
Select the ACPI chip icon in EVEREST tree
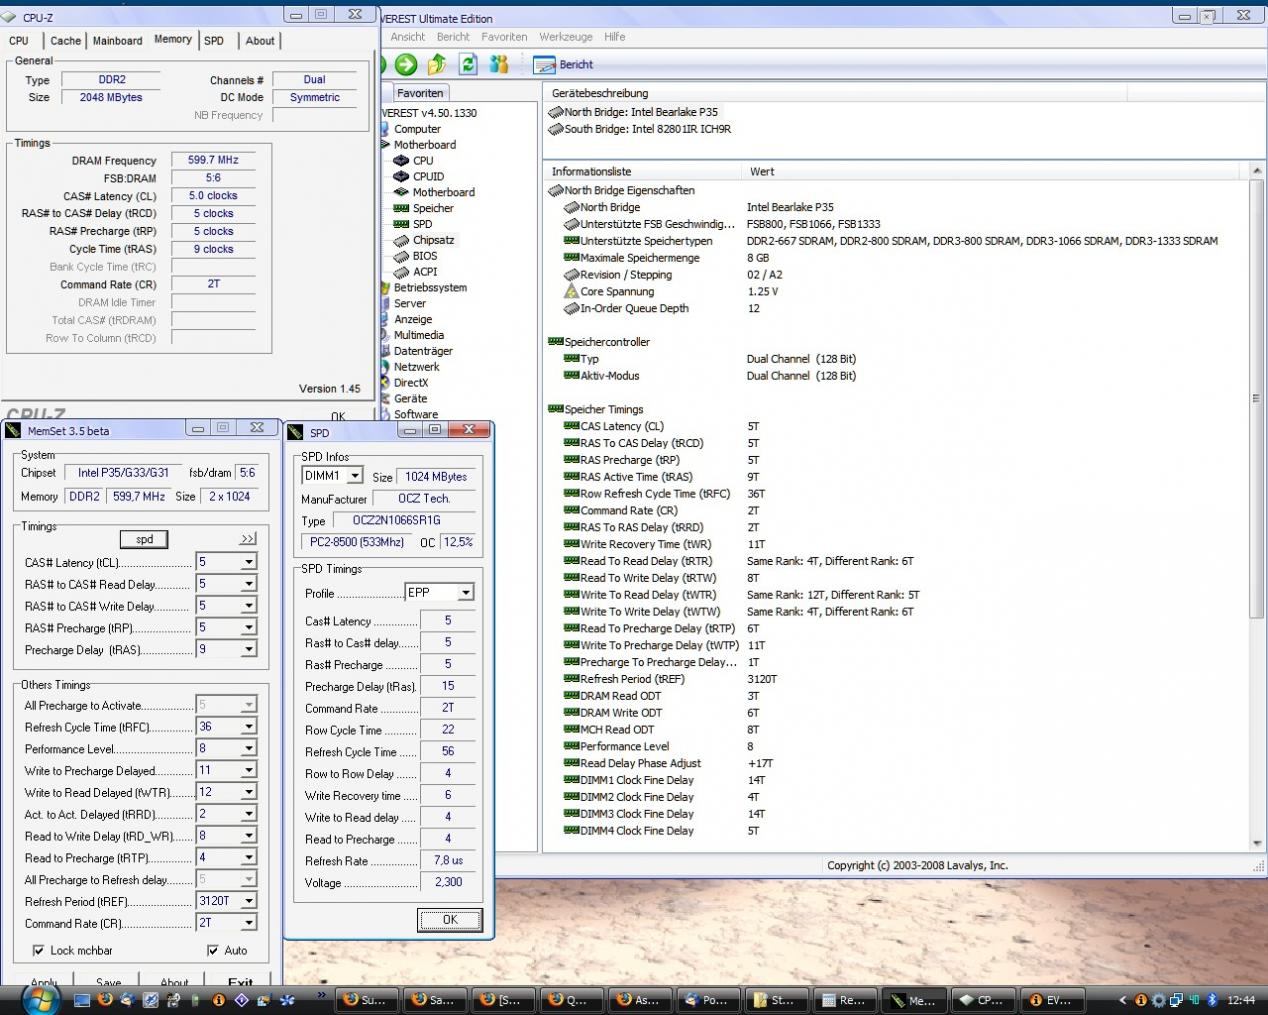pyautogui.click(x=401, y=272)
